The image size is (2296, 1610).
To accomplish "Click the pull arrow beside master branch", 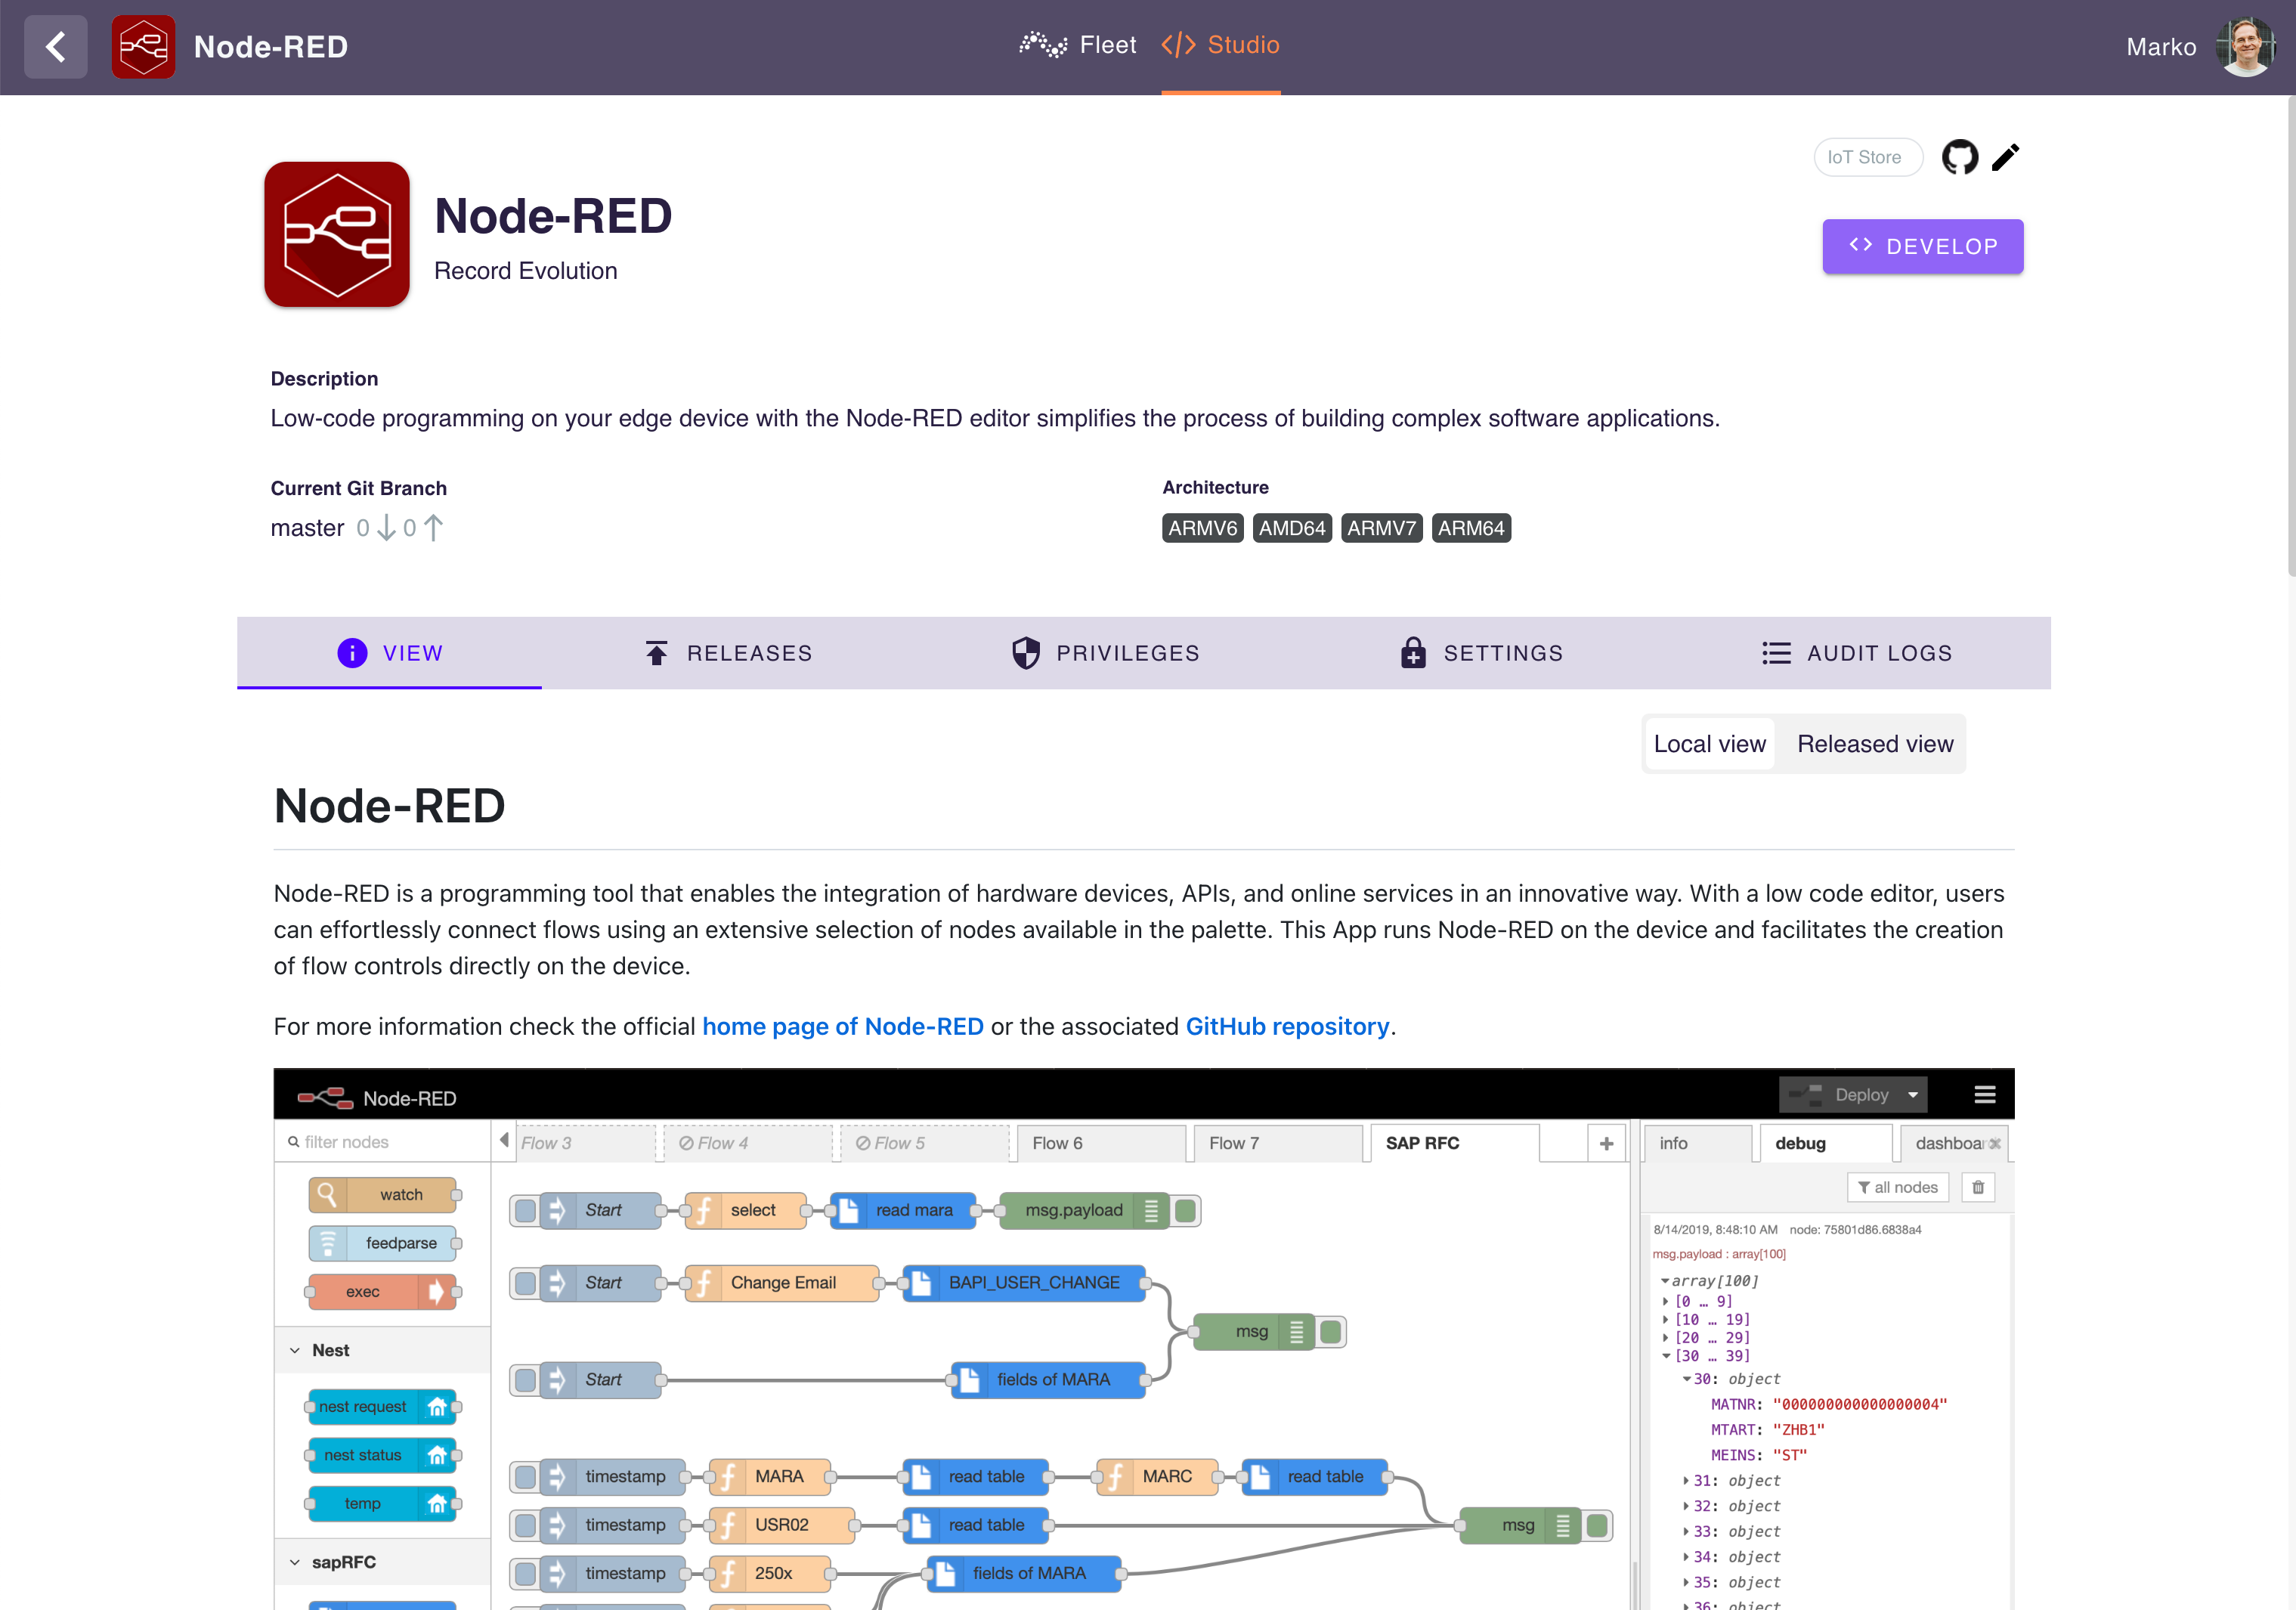I will pos(386,528).
